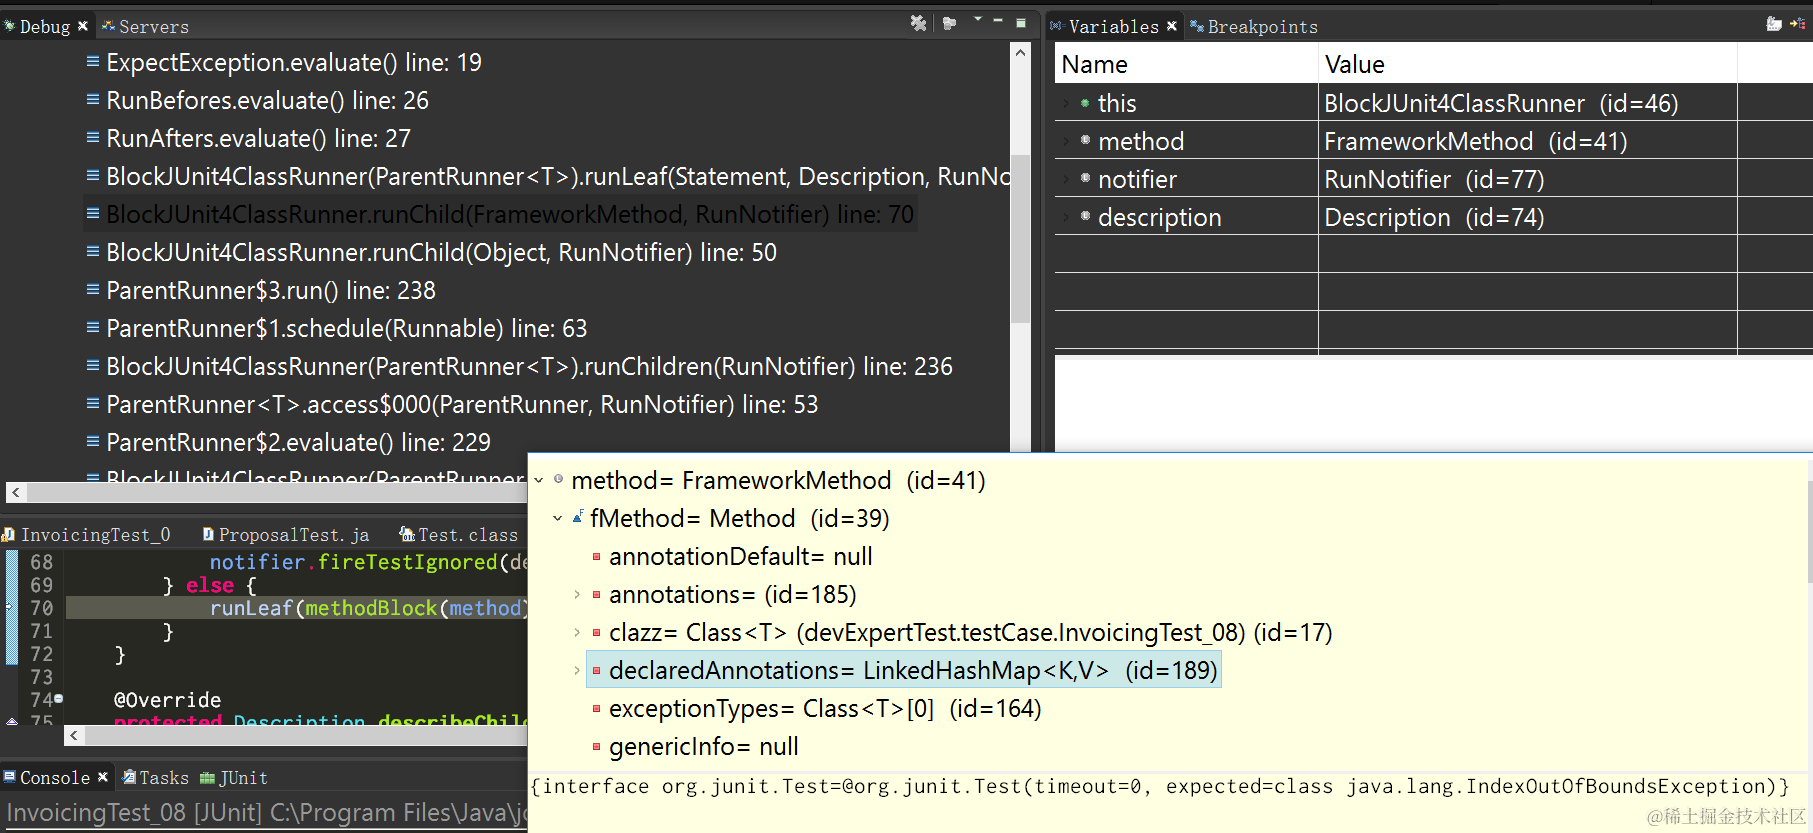This screenshot has height=833, width=1813.
Task: Select annotationDefault= null entry
Action: tap(740, 557)
